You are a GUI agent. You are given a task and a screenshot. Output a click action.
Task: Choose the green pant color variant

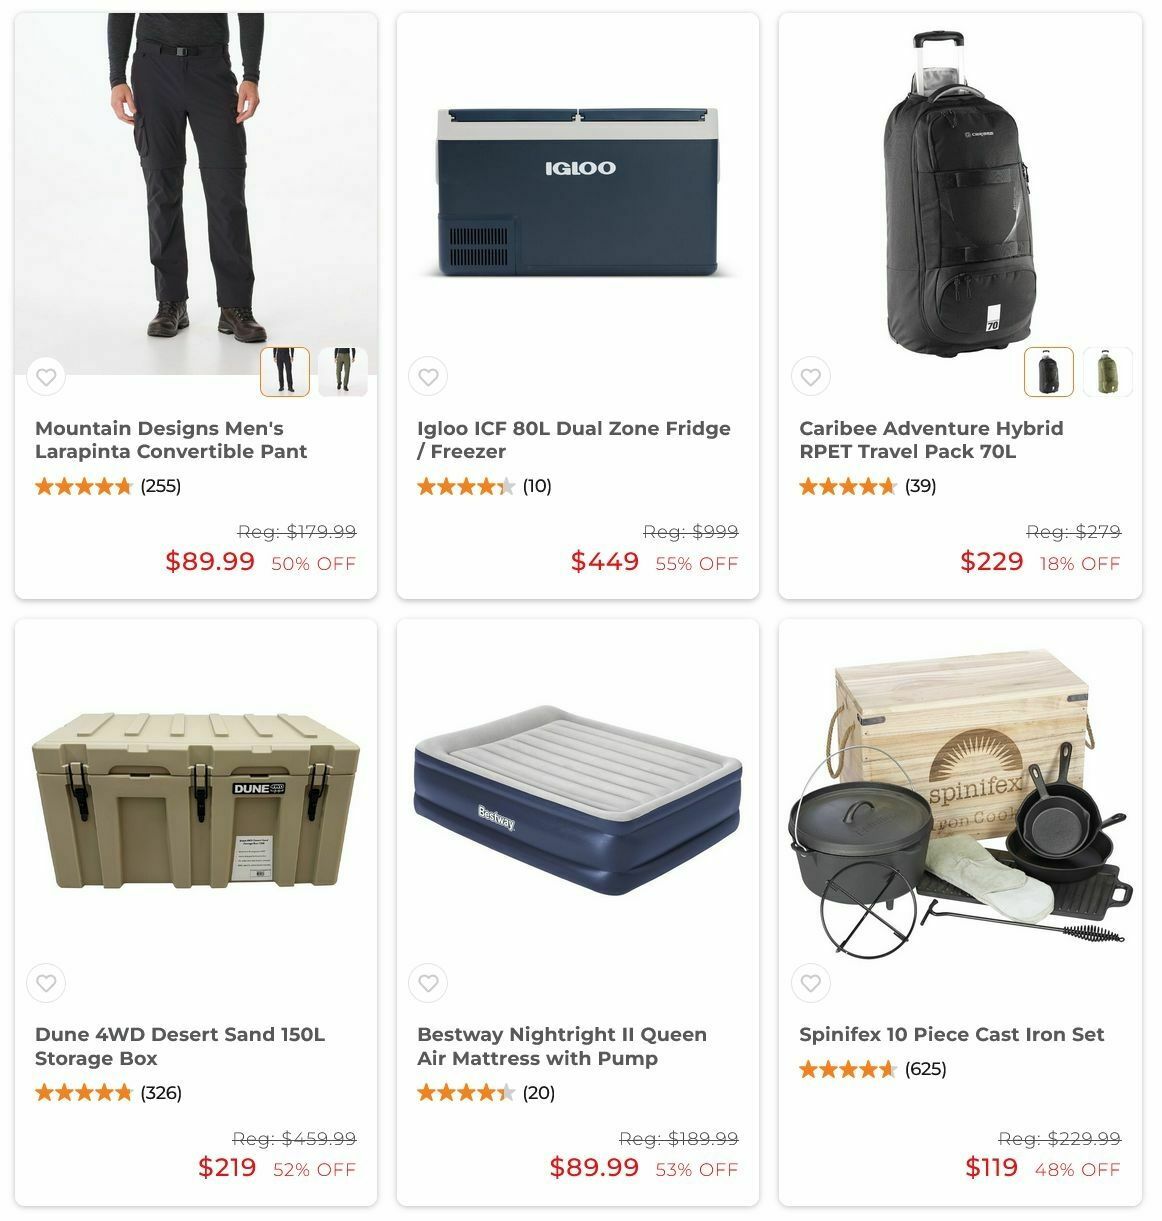point(343,372)
